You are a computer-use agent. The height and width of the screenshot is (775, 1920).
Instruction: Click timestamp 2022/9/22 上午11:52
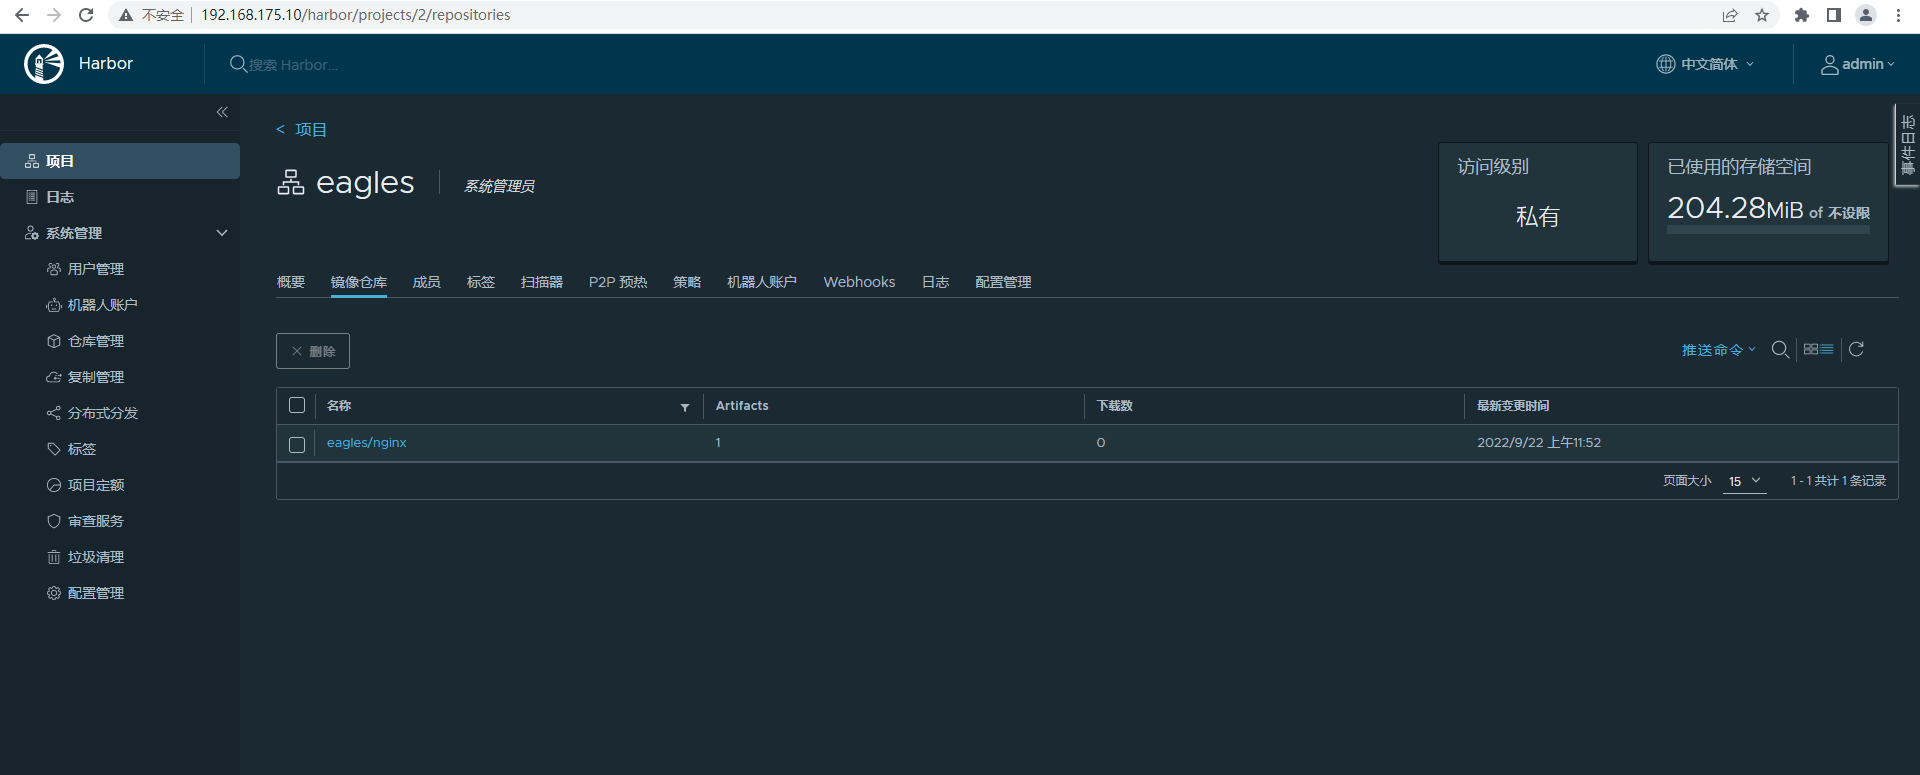coord(1539,443)
